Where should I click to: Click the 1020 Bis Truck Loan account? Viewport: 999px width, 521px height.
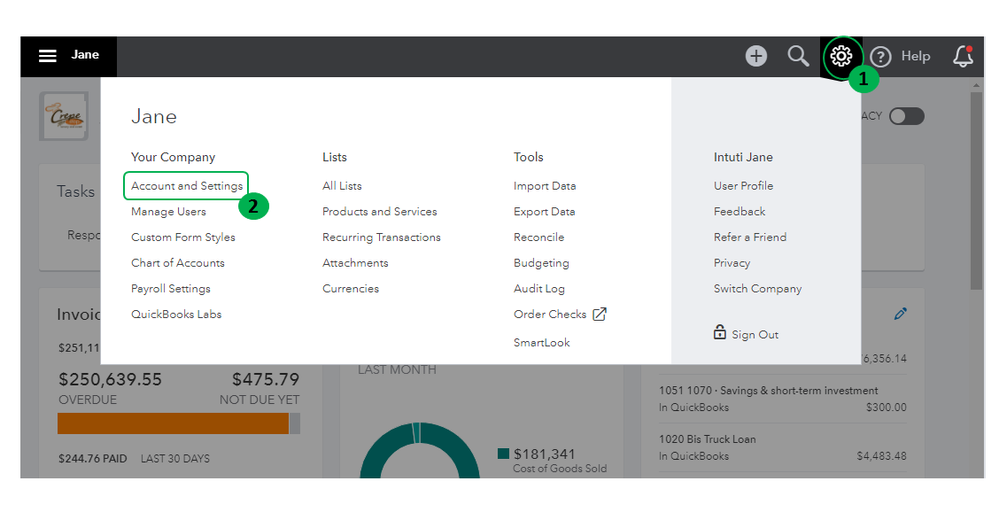pyautogui.click(x=707, y=439)
